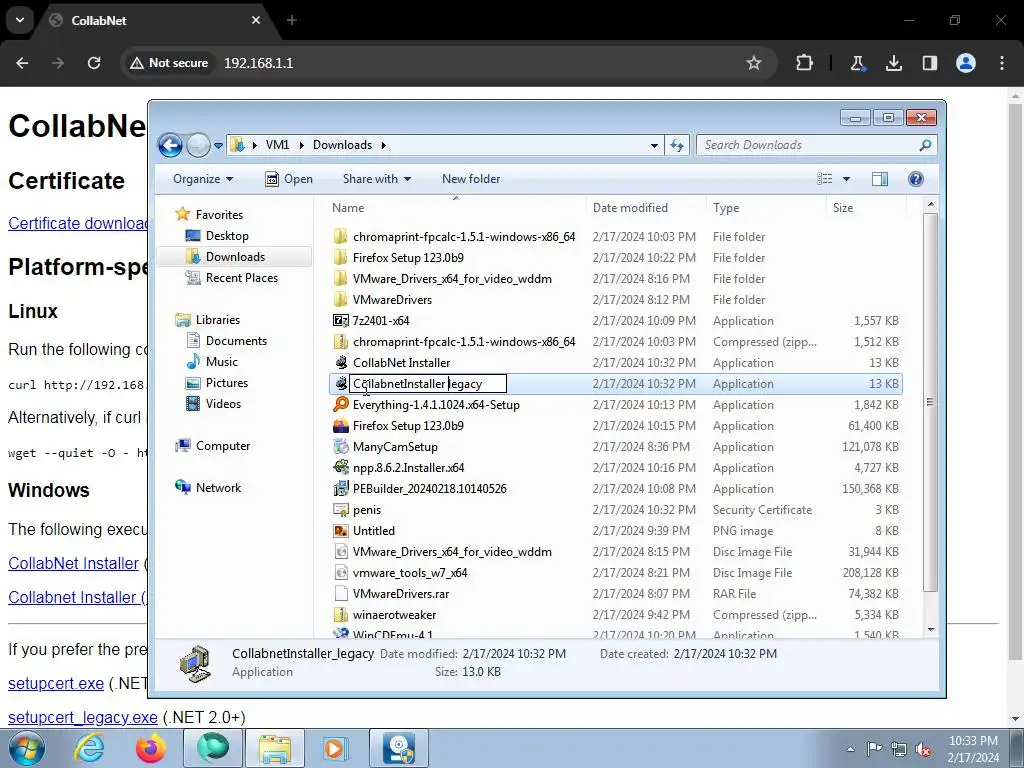
Task: Sort files by Date modified column
Action: pos(630,208)
